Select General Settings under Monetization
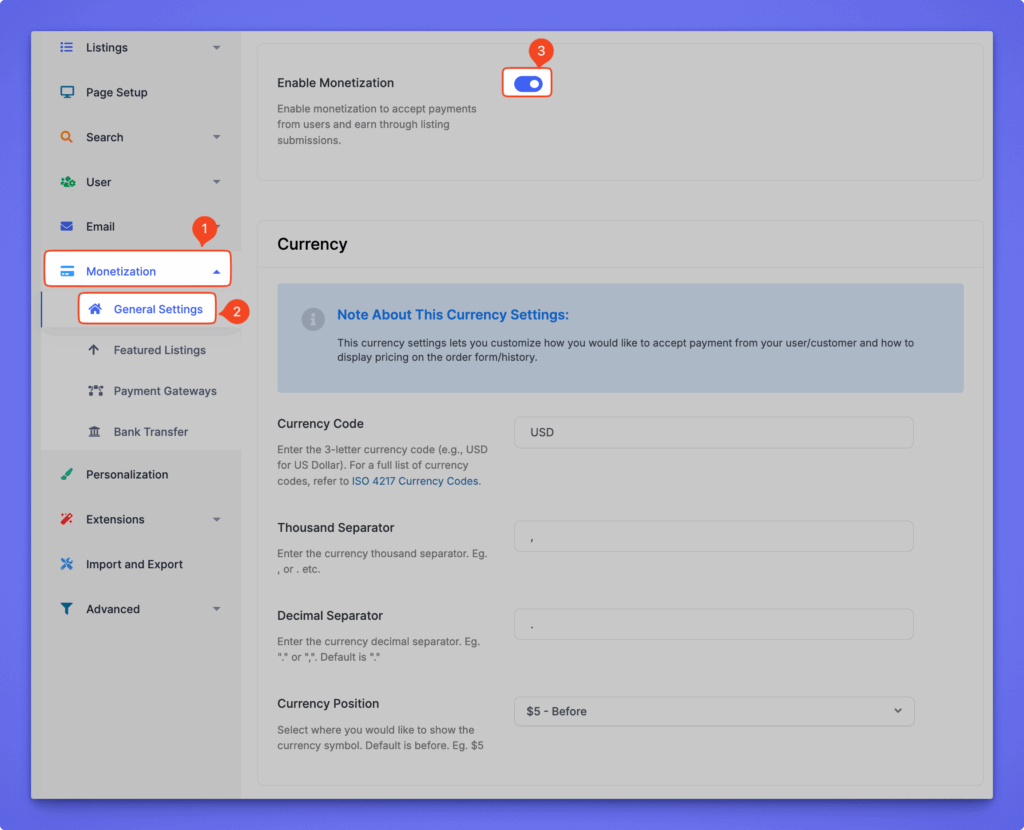Image resolution: width=1024 pixels, height=830 pixels. click(x=158, y=309)
